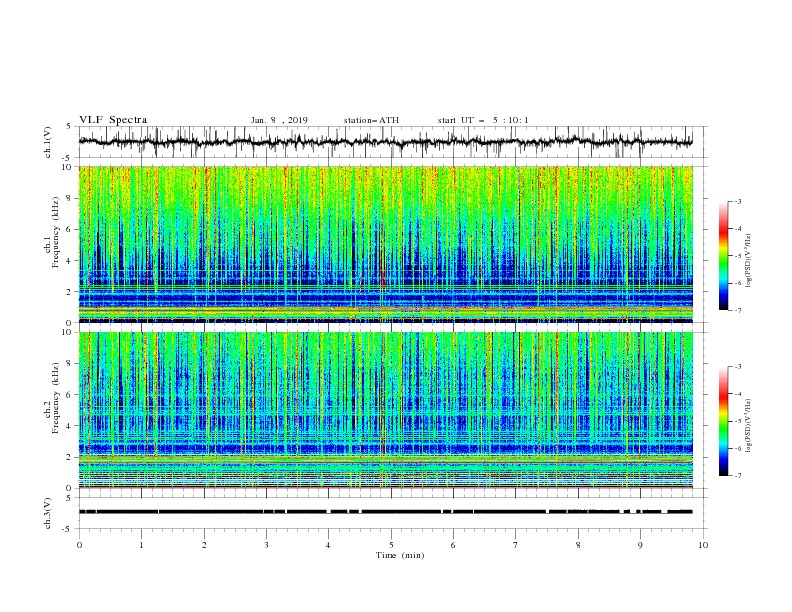
Task: Click the "ch.2 Frequency (kHz)" axis label
Action: point(52,398)
